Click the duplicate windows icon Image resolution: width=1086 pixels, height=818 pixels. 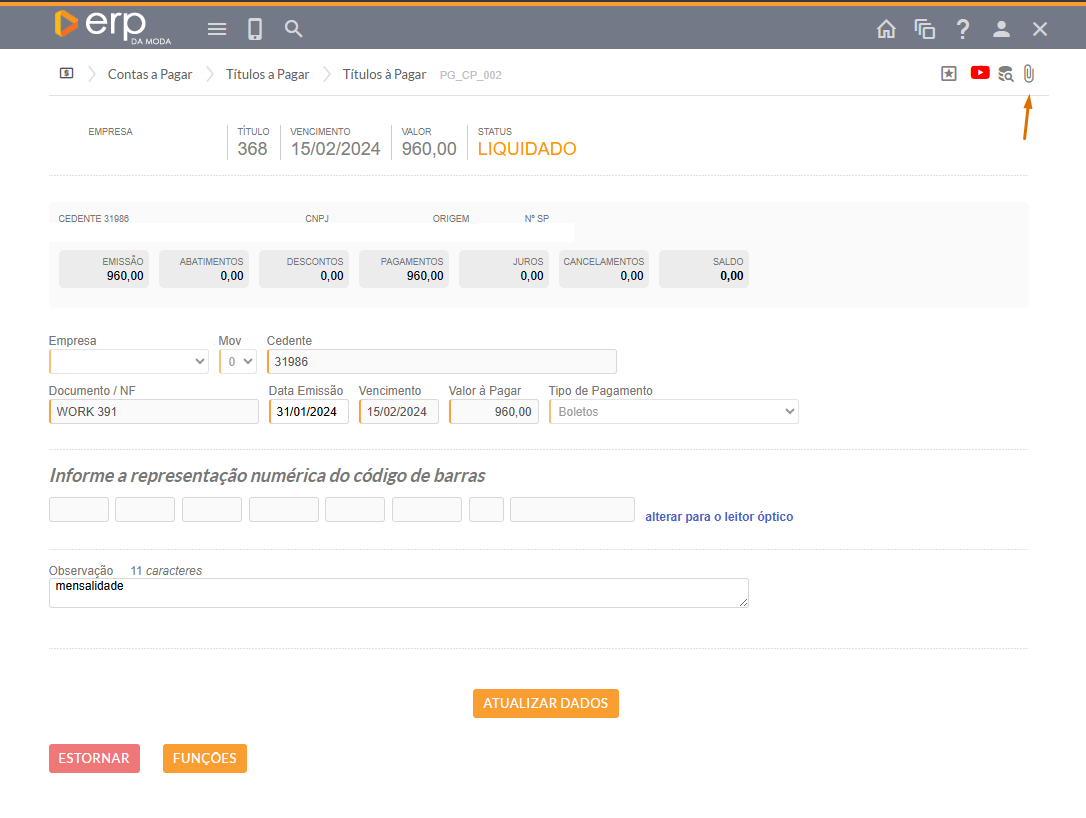click(x=925, y=29)
